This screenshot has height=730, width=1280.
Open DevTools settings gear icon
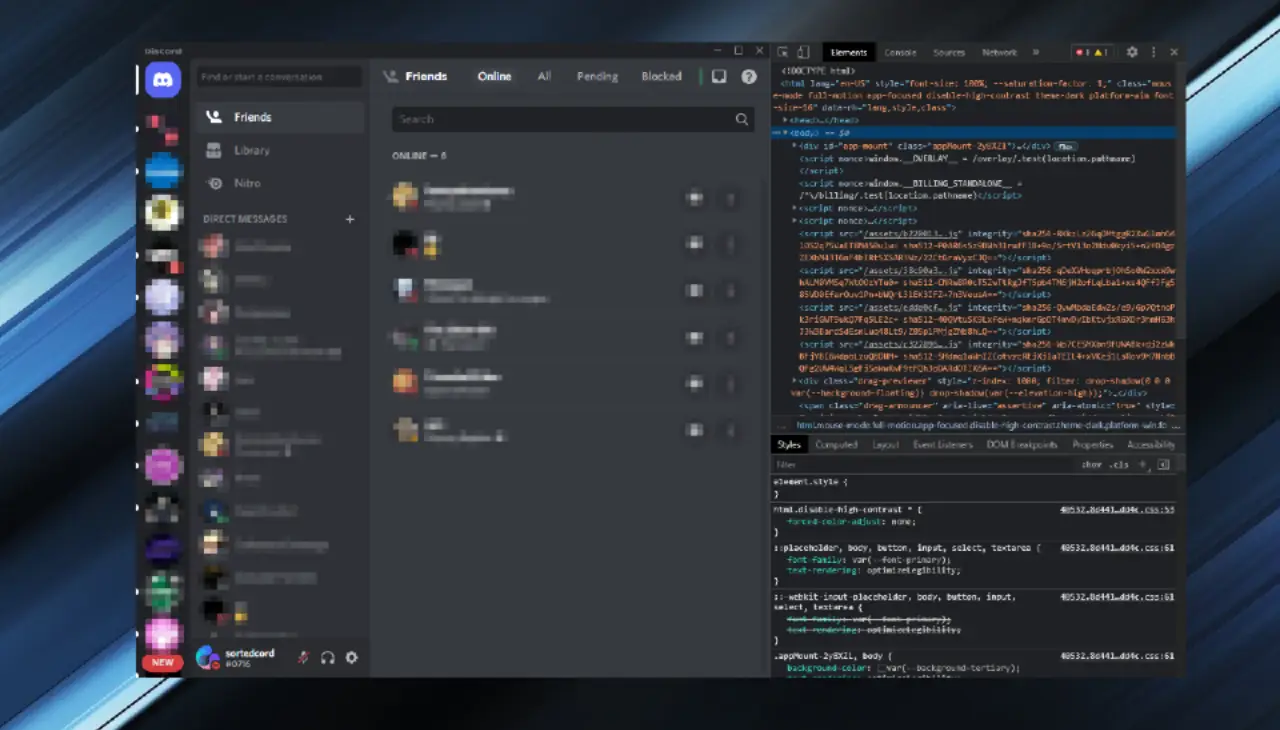[x=1132, y=52]
